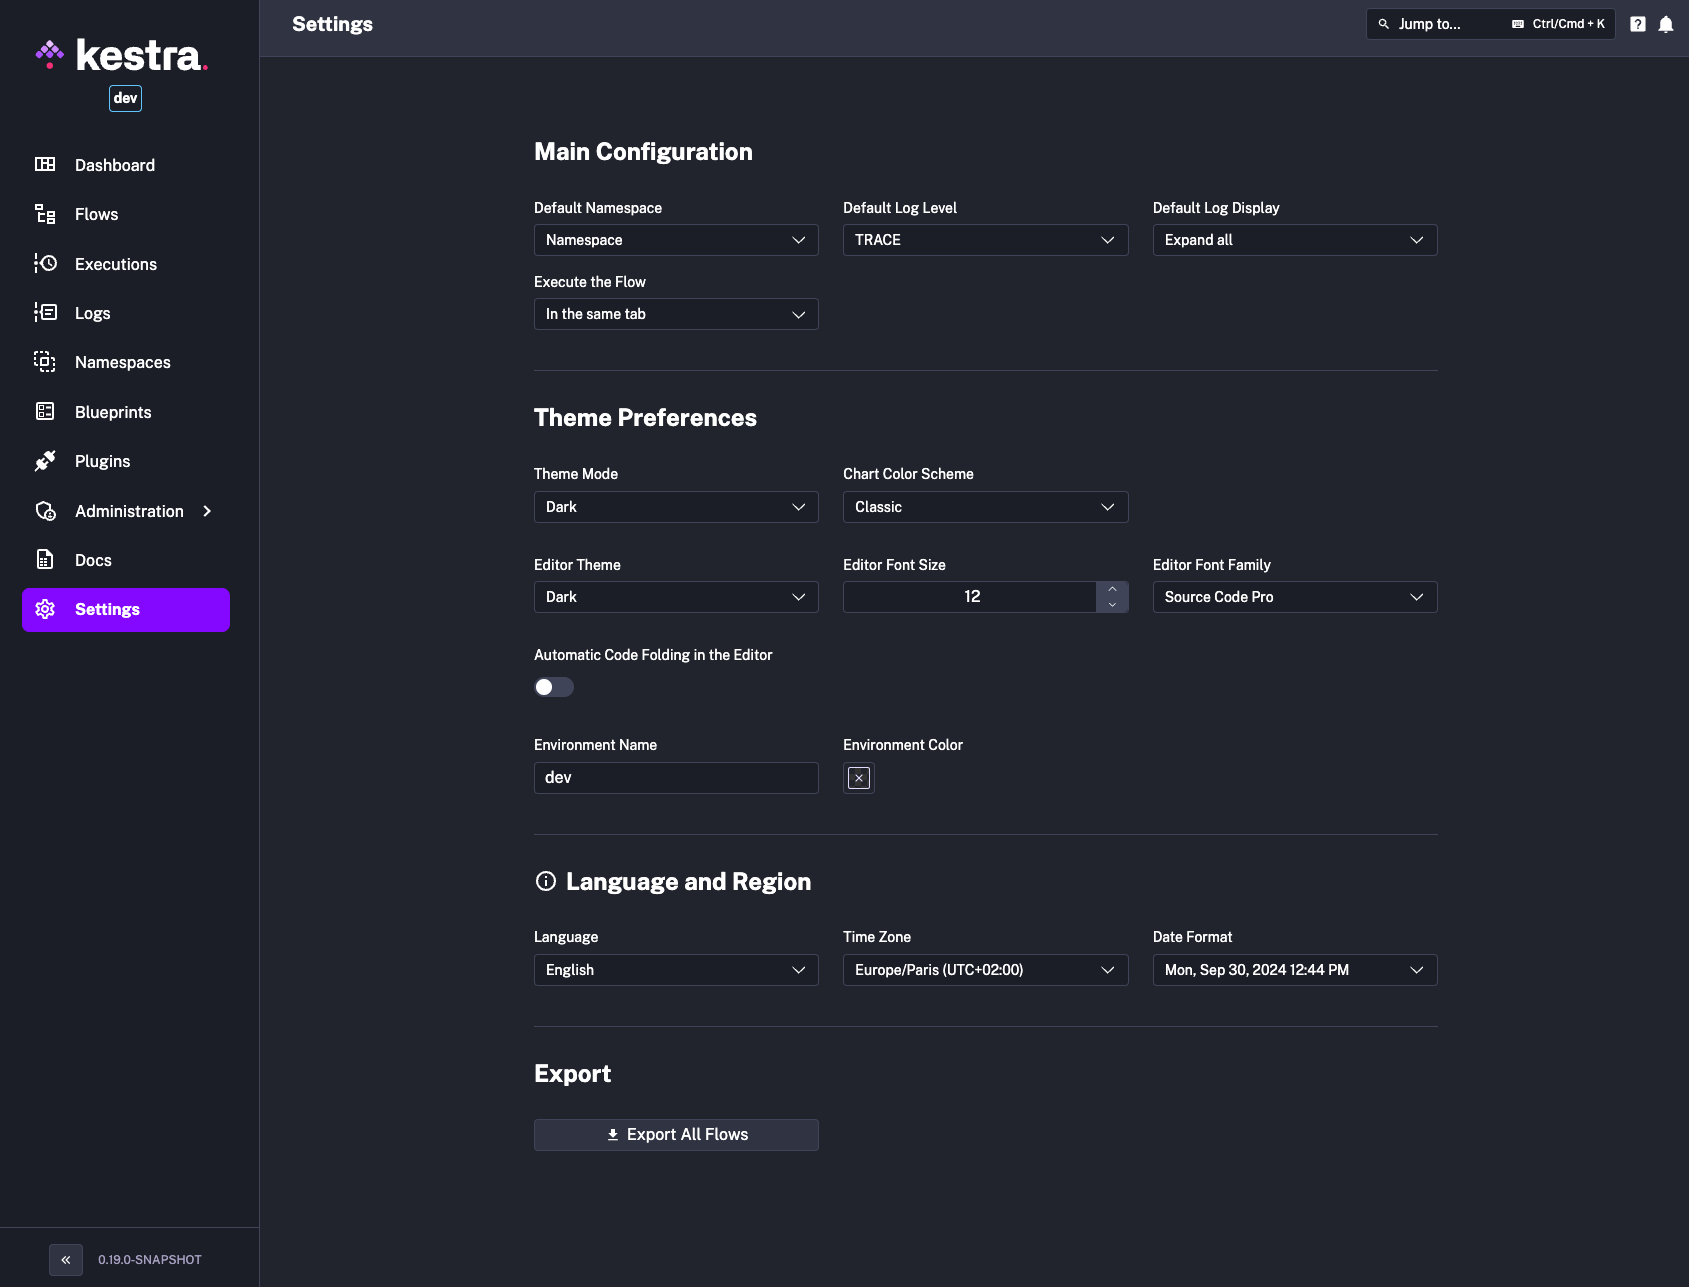Viewport: 1689px width, 1287px height.
Task: Go to Blueprints menu item
Action: [x=126, y=412]
